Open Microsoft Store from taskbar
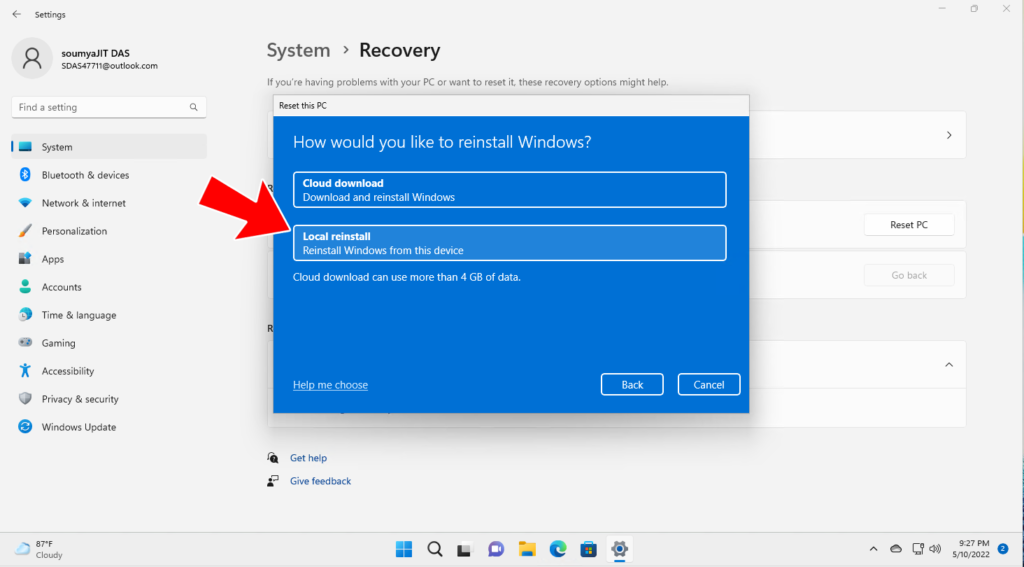1024x567 pixels. tap(588, 549)
